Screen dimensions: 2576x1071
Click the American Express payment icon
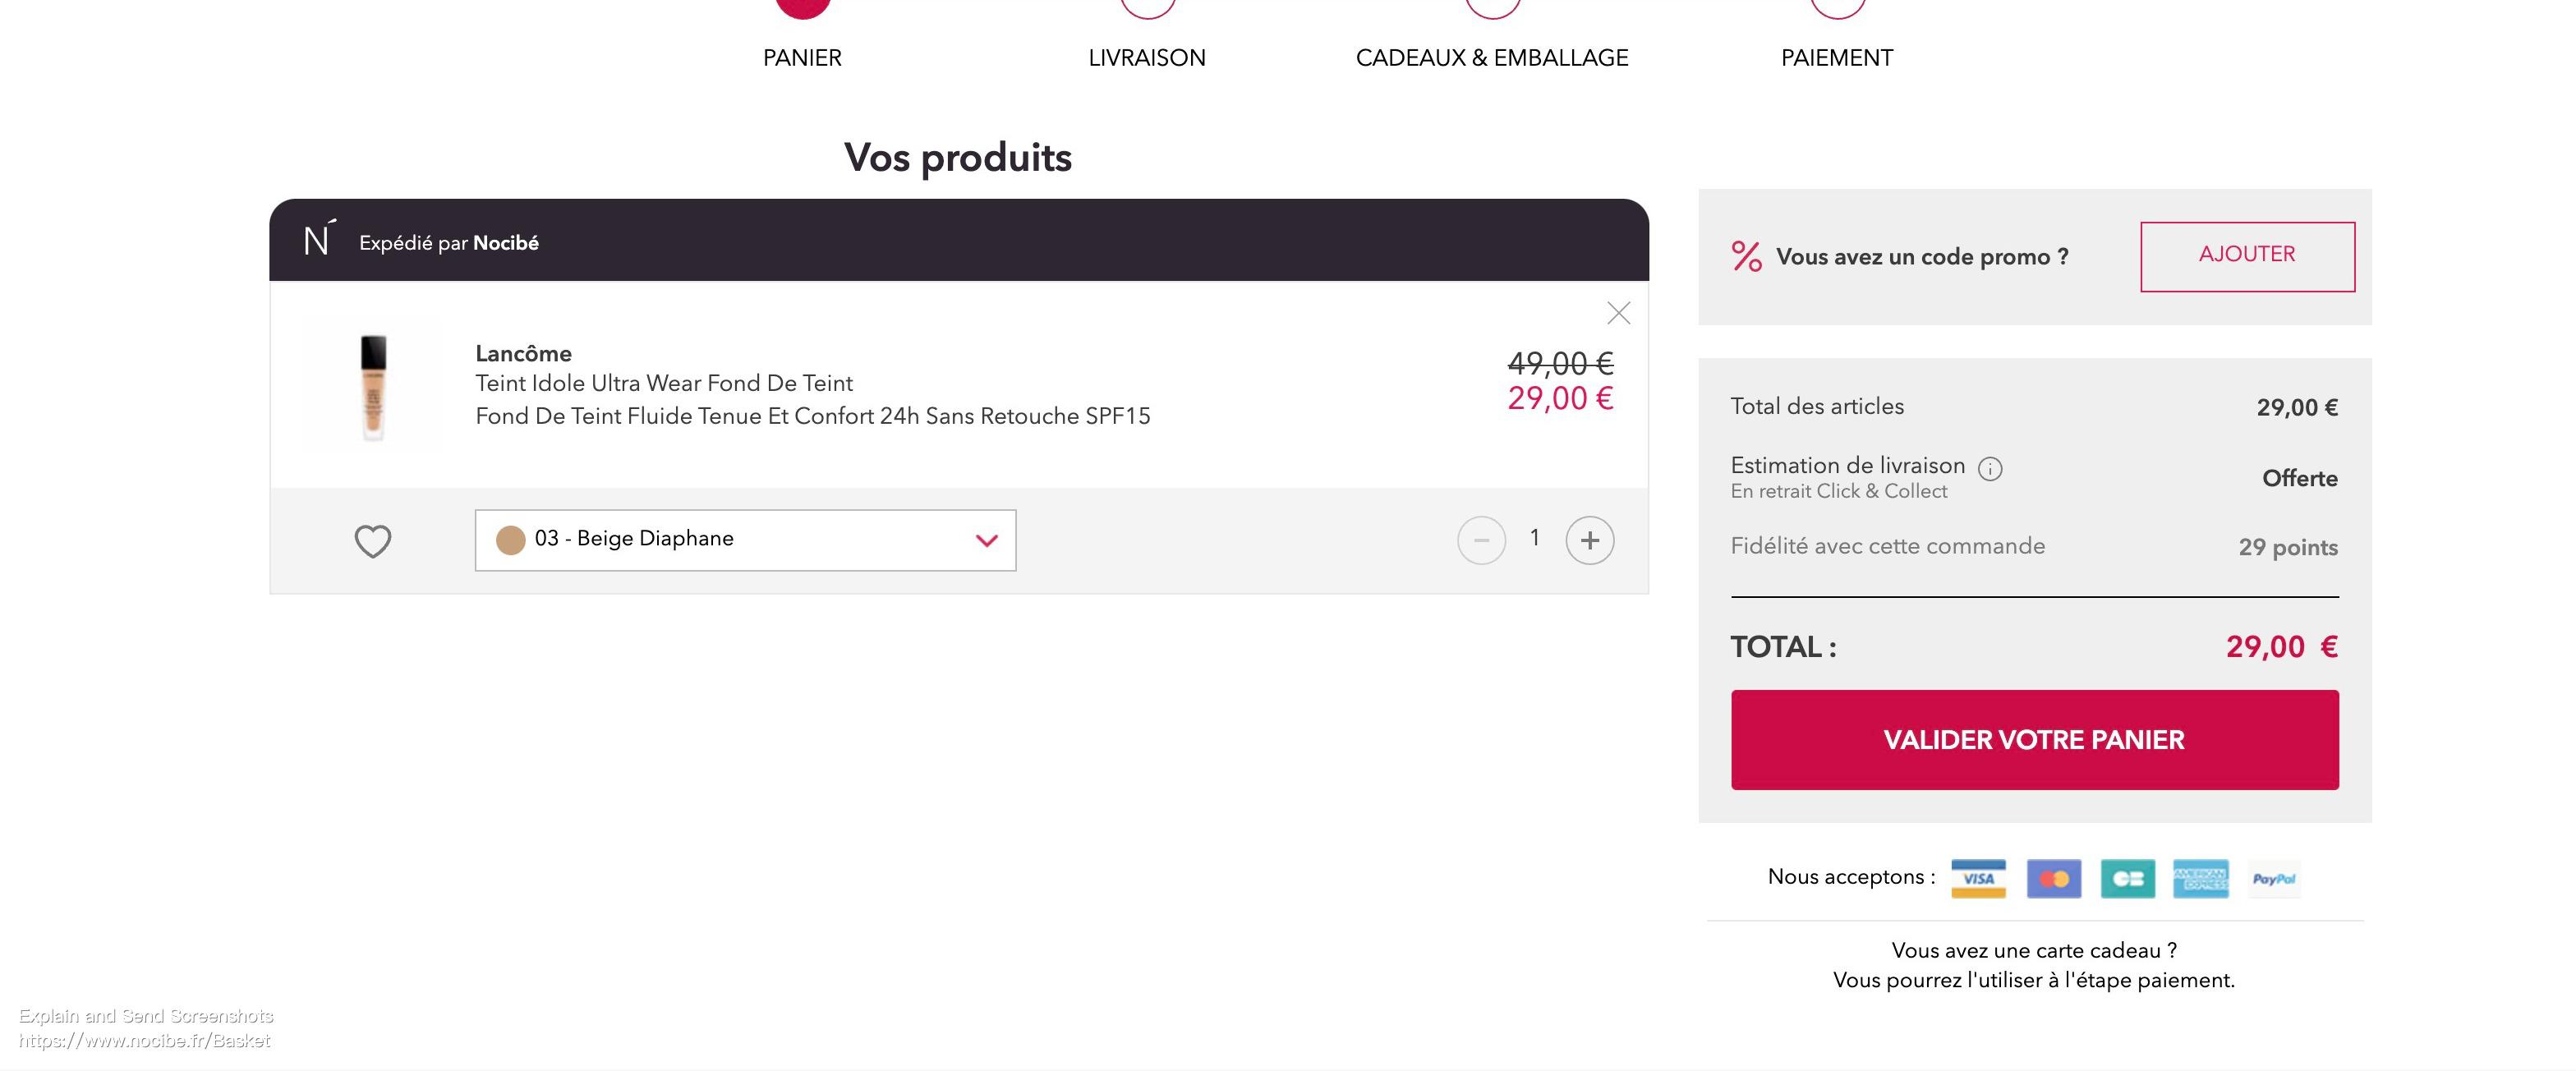pyautogui.click(x=2201, y=878)
